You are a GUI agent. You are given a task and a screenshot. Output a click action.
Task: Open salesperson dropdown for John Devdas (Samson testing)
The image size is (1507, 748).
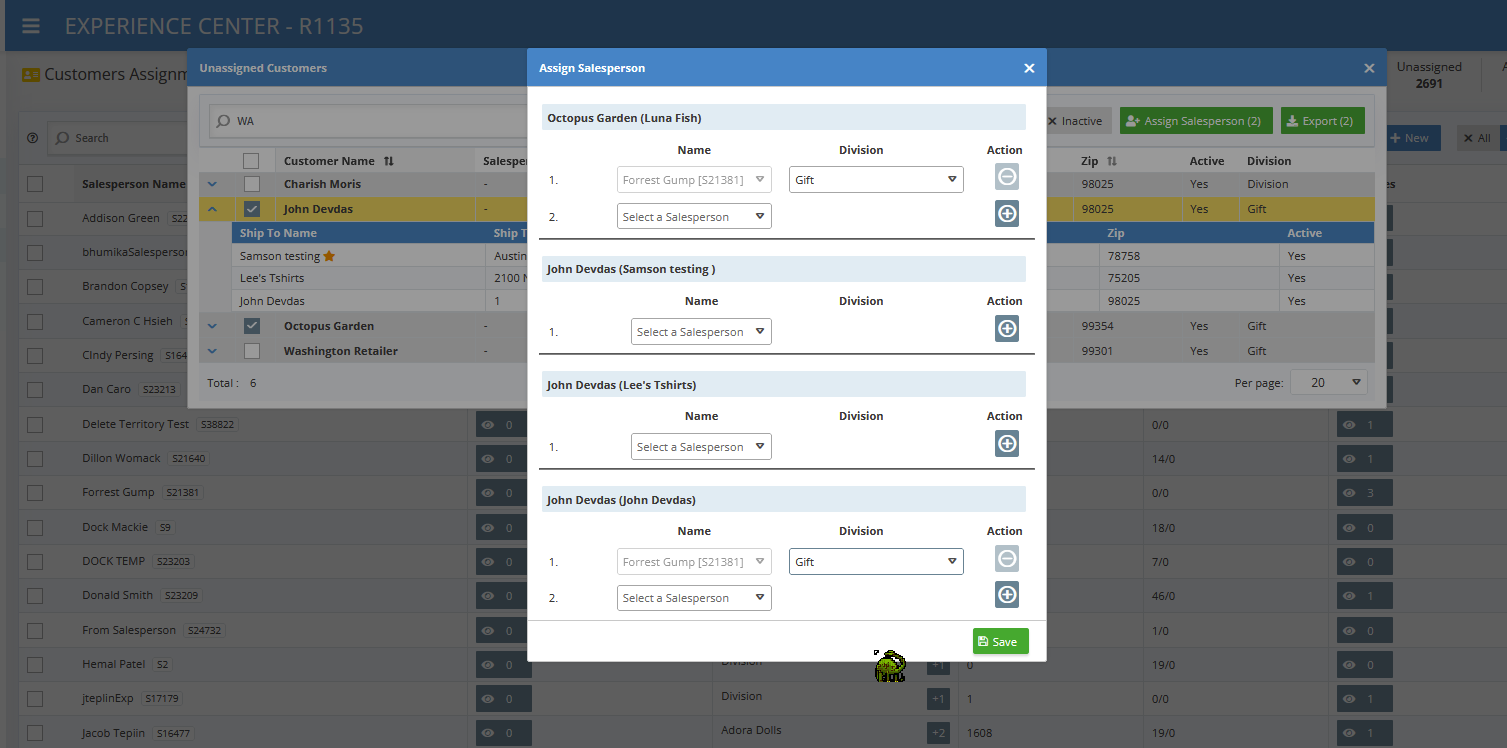(700, 332)
